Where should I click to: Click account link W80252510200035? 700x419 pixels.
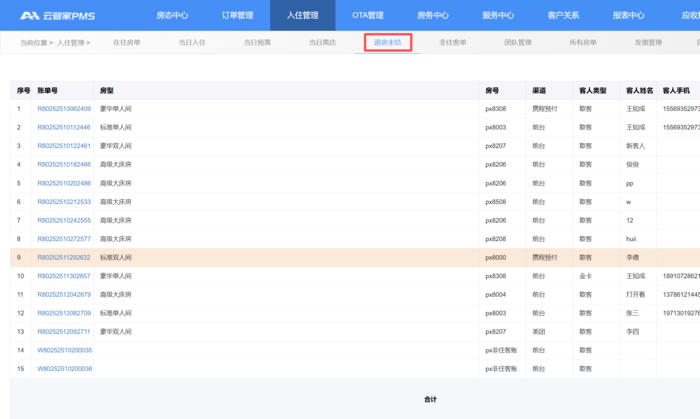64,350
